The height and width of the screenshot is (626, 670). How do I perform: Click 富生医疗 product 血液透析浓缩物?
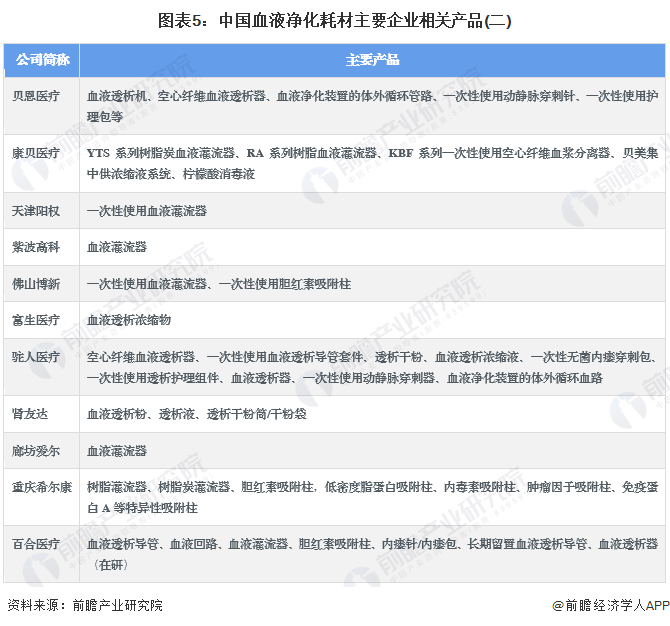point(129,320)
